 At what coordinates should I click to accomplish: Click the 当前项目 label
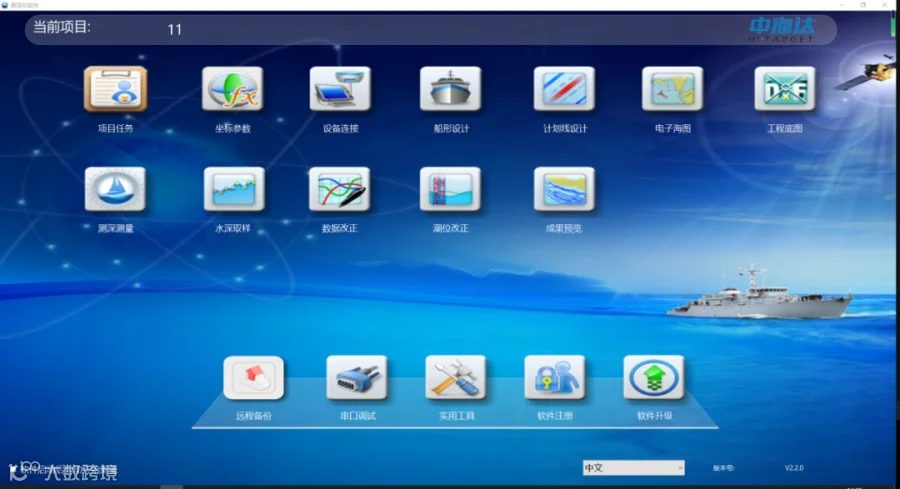coord(61,27)
